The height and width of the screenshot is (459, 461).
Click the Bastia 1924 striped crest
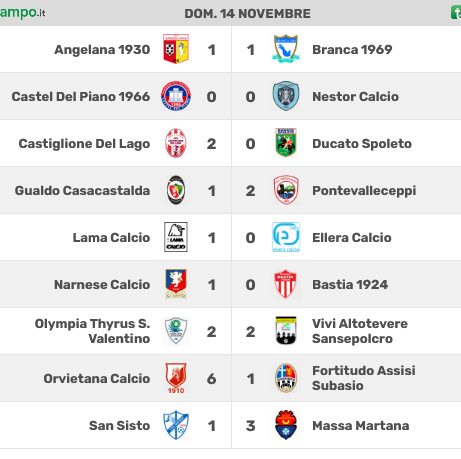coord(286,284)
